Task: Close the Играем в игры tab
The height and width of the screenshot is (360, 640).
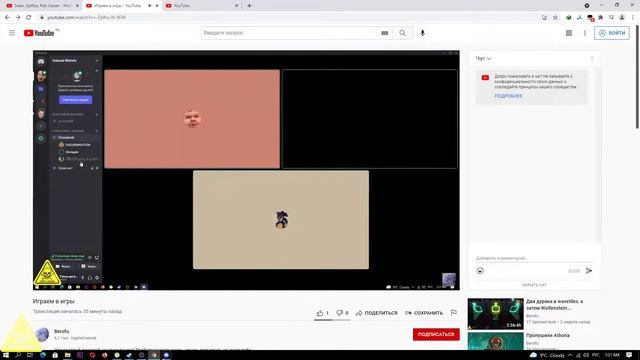Action: coord(157,6)
